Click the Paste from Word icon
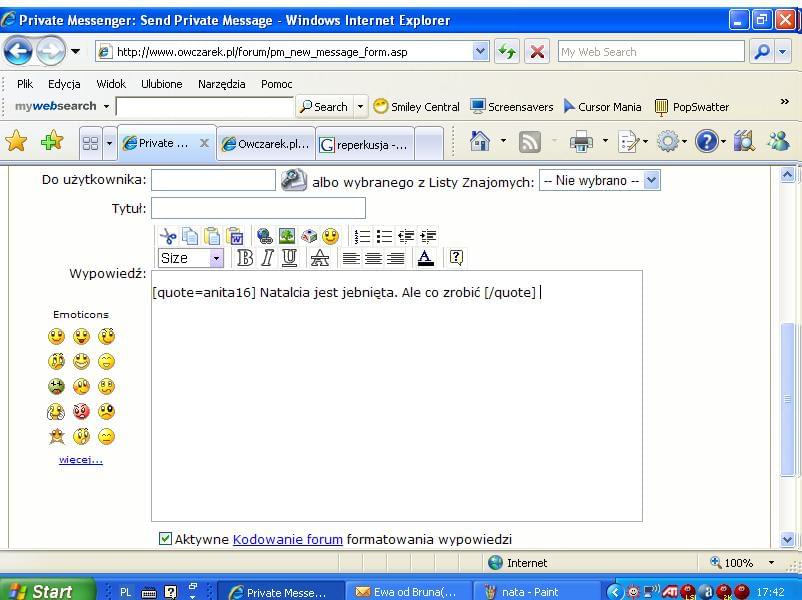Screen dimensions: 802x600 (x=235, y=236)
